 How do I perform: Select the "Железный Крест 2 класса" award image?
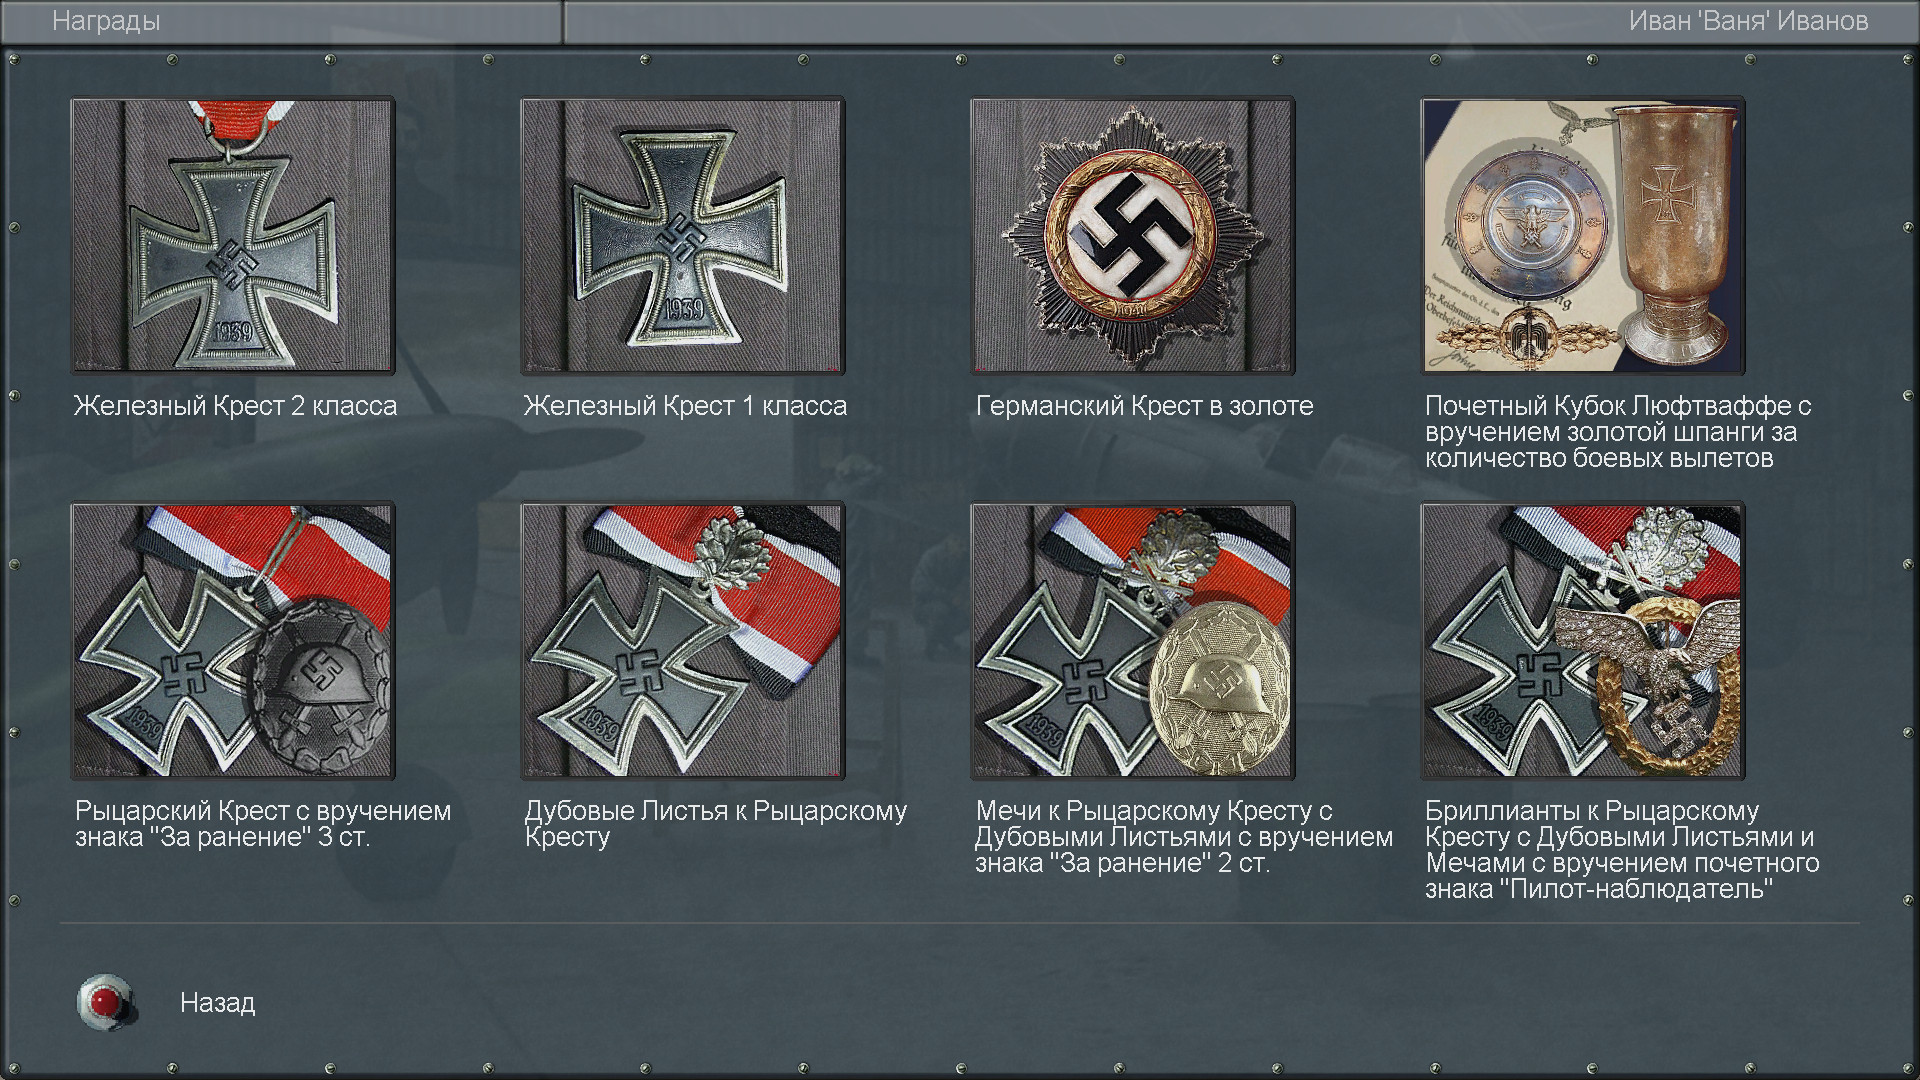(233, 236)
